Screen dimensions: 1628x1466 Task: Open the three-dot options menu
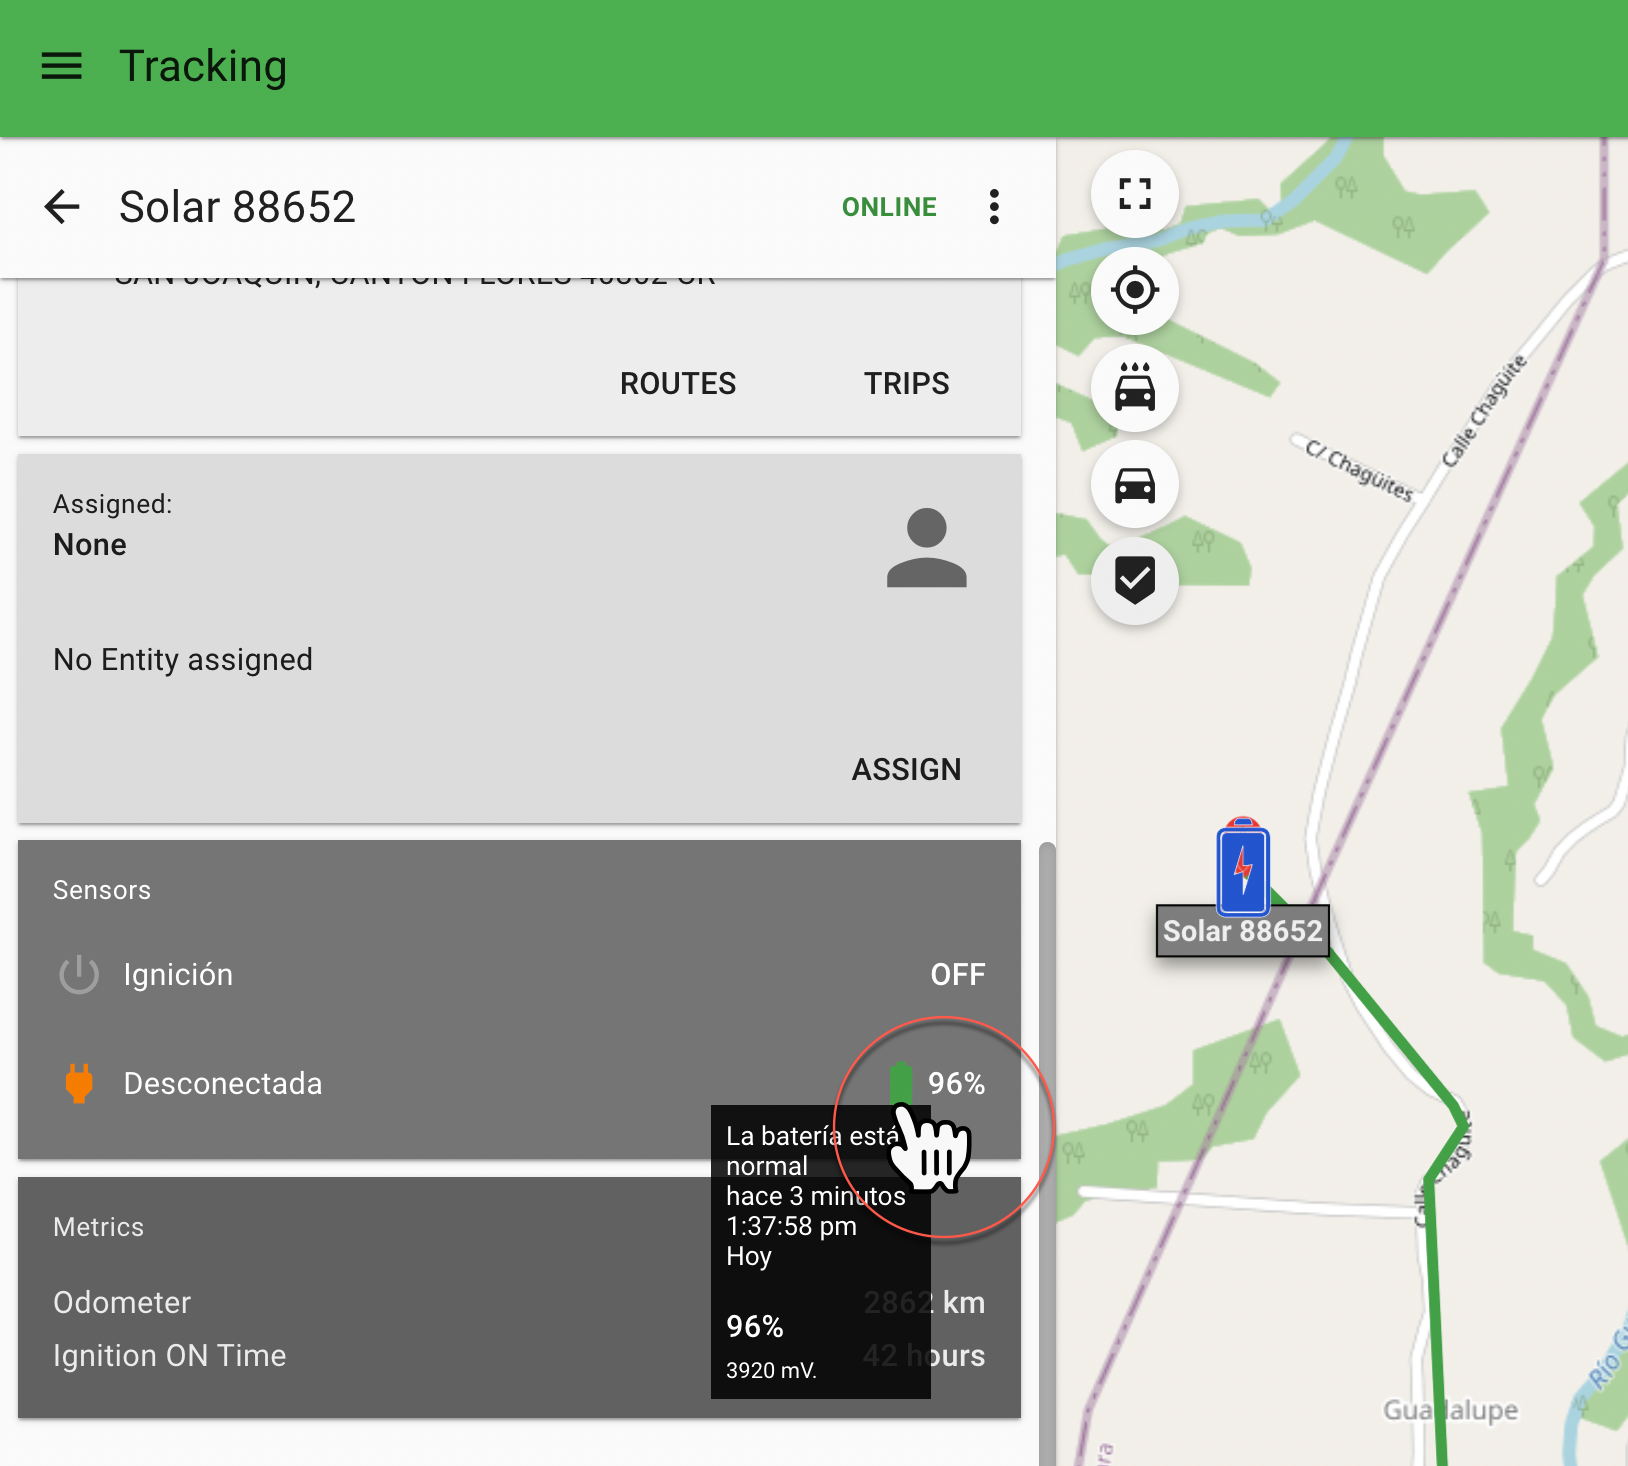point(993,207)
